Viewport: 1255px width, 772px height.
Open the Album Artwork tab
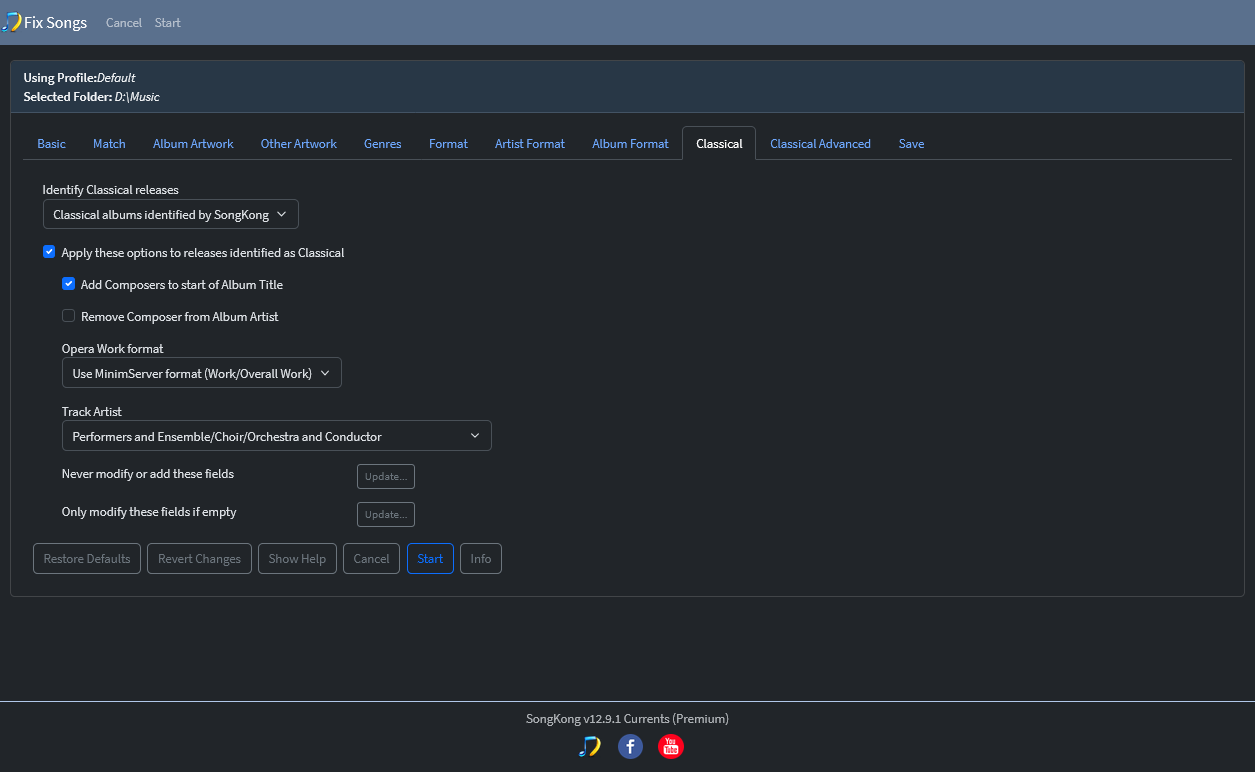pos(193,144)
